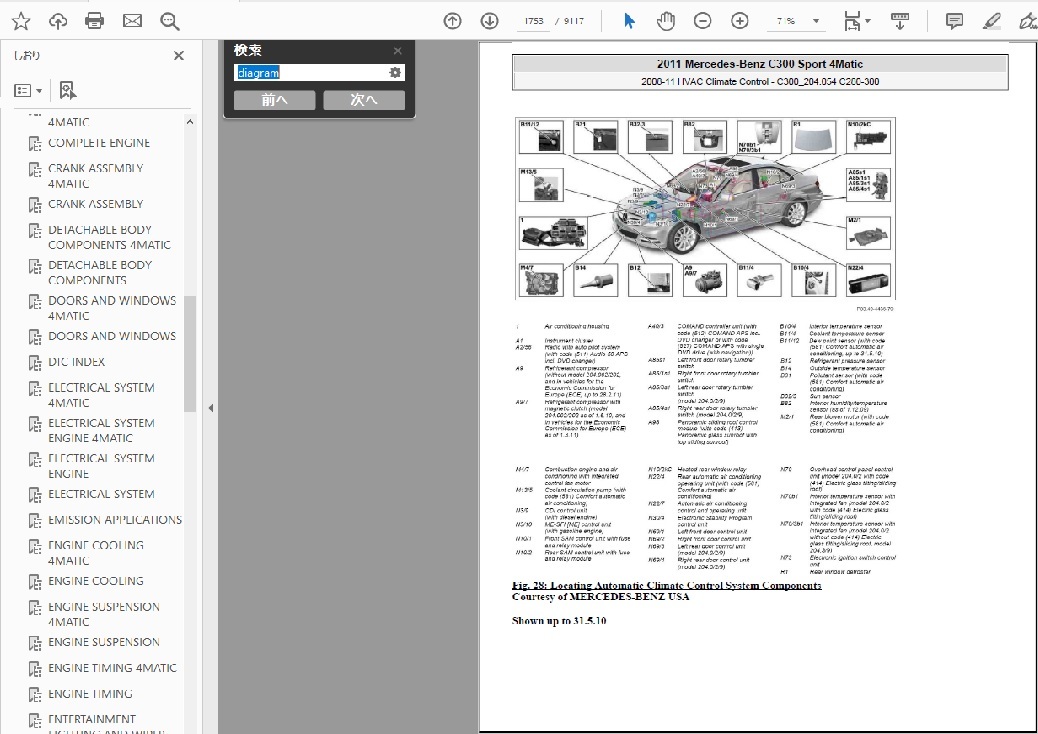Click the scrolling mode icon beside comment tool
The image size is (1038, 734).
pyautogui.click(x=900, y=21)
